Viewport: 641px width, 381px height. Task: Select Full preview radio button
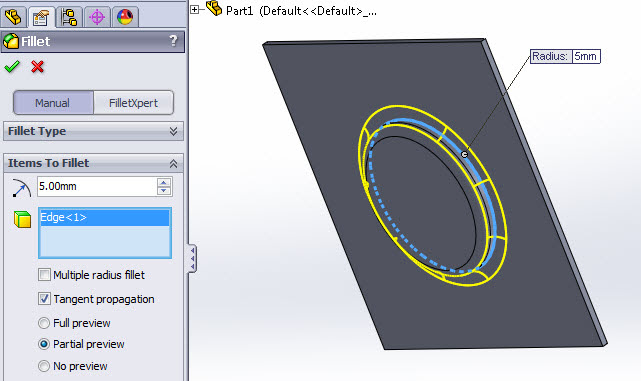pyautogui.click(x=44, y=323)
